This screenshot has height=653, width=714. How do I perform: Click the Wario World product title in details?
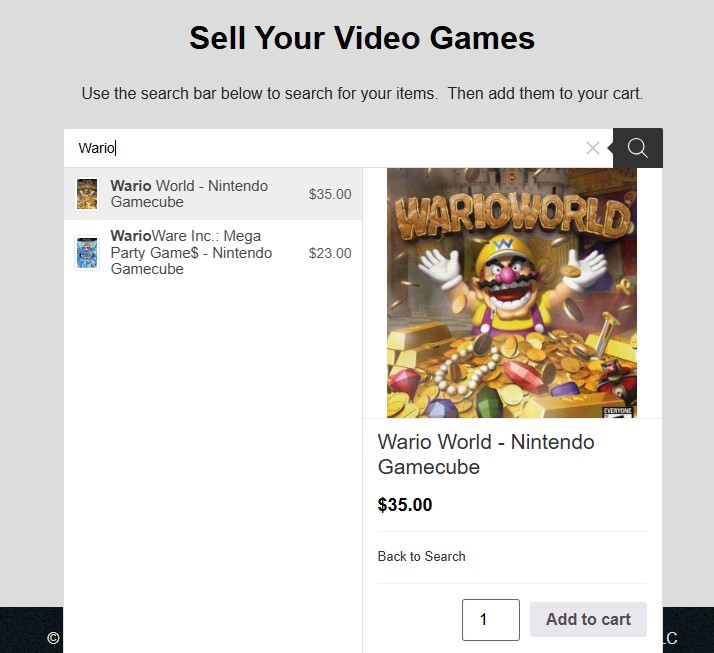[x=486, y=454]
